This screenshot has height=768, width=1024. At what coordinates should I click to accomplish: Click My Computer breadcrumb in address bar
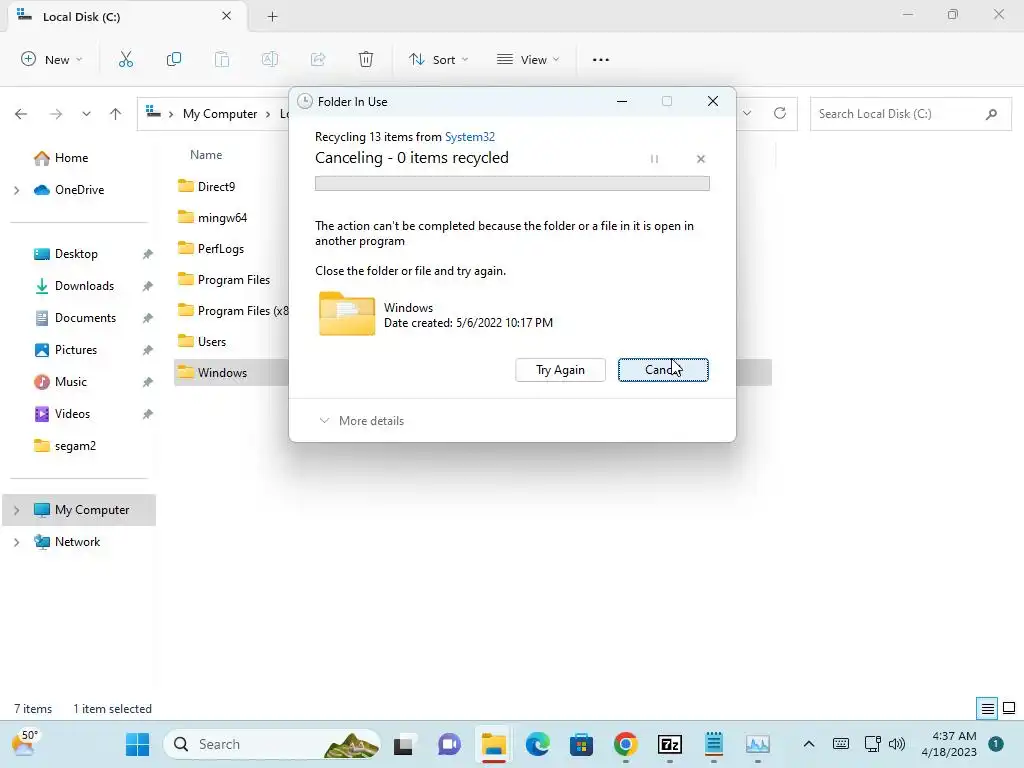pos(220,114)
